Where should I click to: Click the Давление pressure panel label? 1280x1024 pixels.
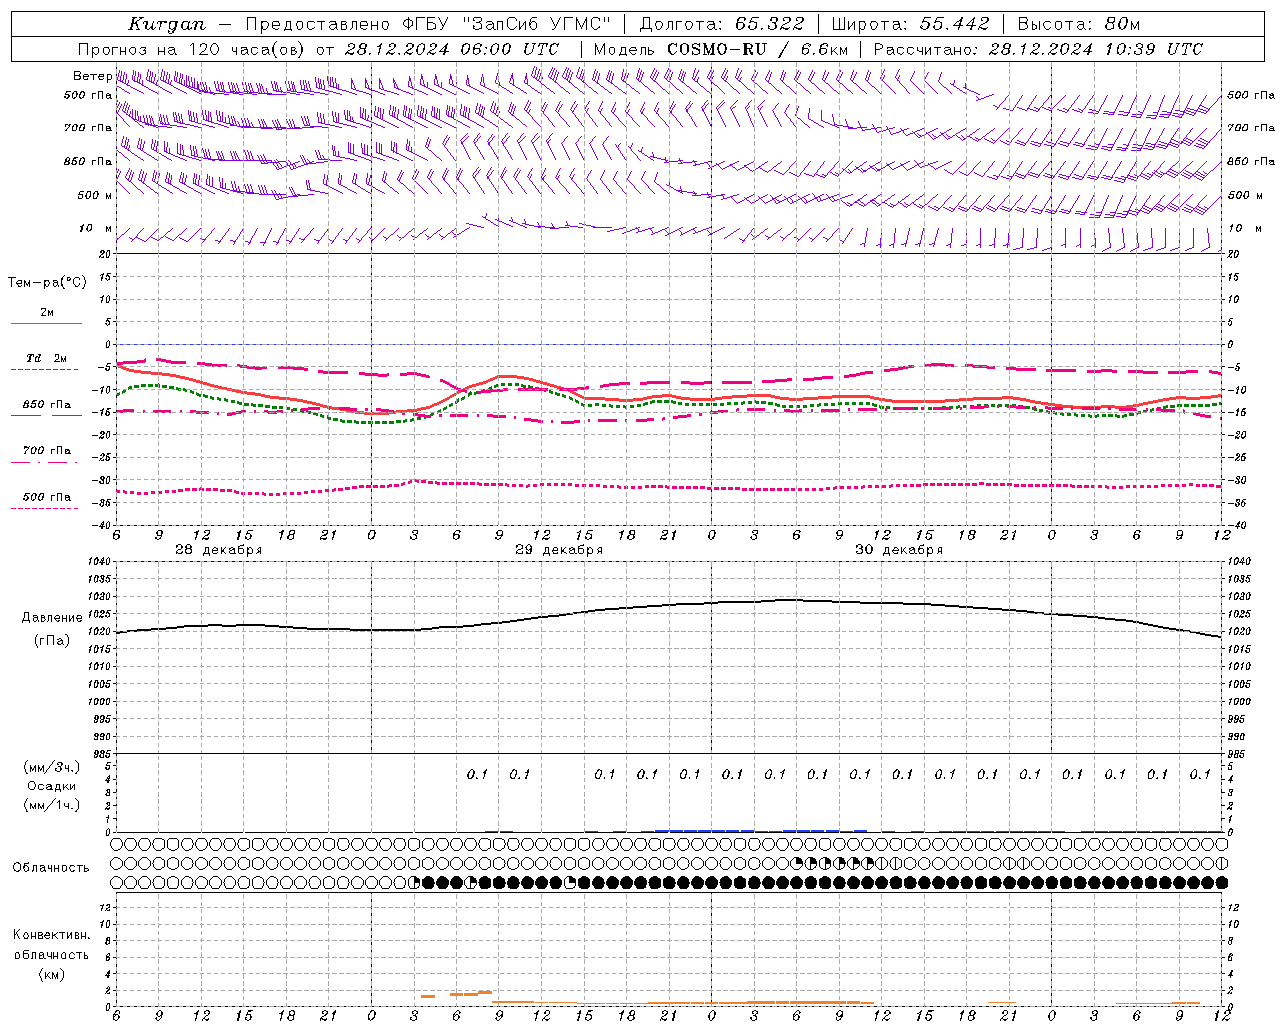click(x=52, y=618)
